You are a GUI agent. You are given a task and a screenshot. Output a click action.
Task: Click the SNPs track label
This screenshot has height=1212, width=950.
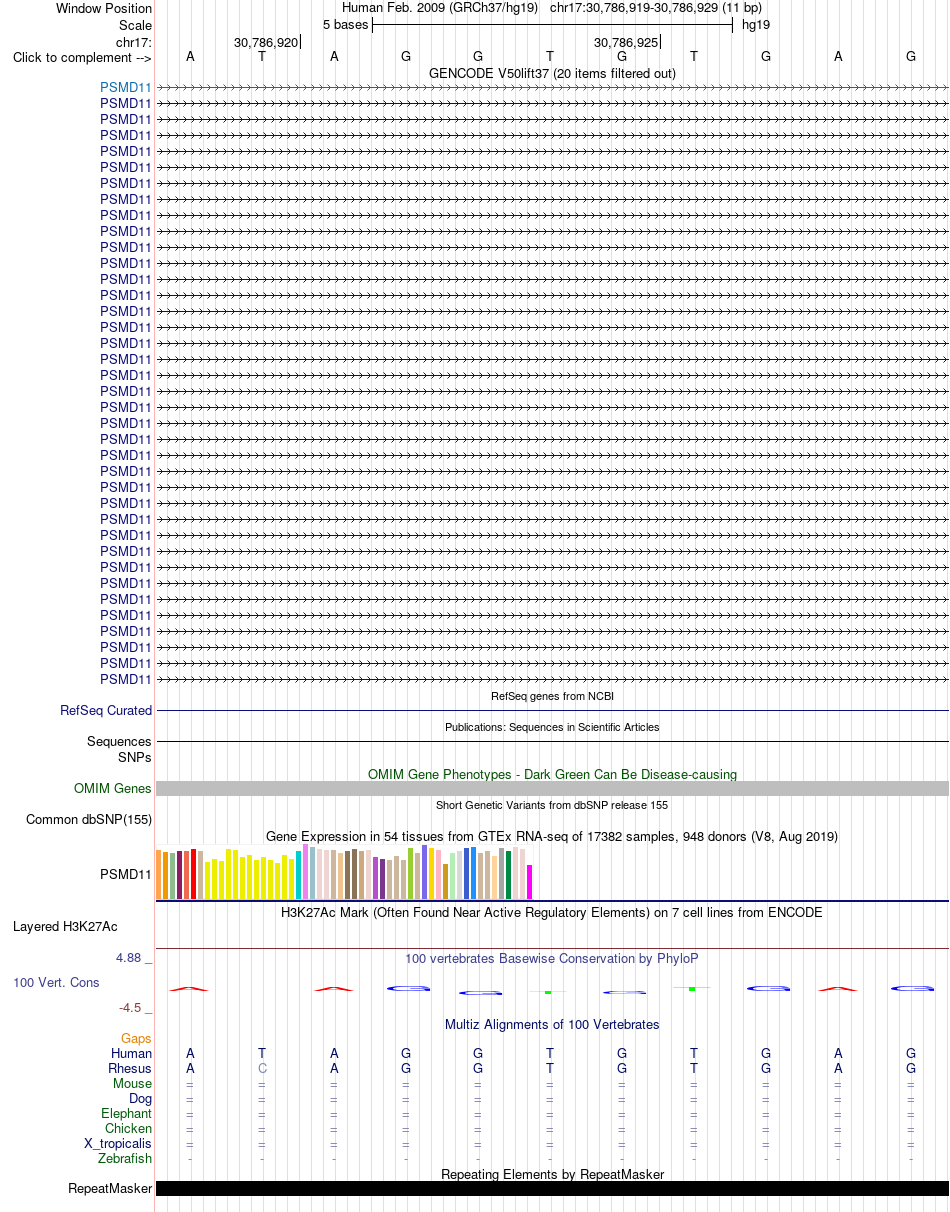(x=135, y=757)
